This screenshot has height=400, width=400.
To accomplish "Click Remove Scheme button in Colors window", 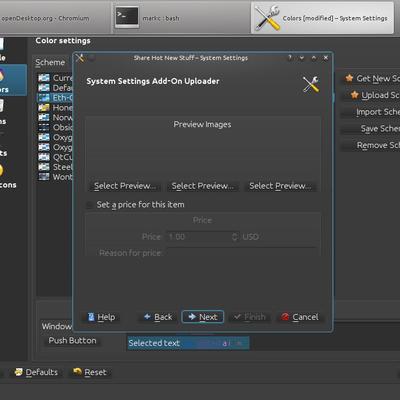I will point(371,145).
